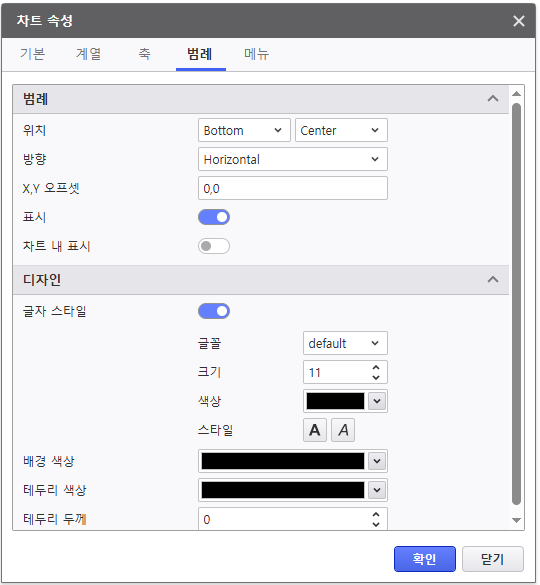
Task: Apply italic style with the slanted A button
Action: tap(343, 430)
